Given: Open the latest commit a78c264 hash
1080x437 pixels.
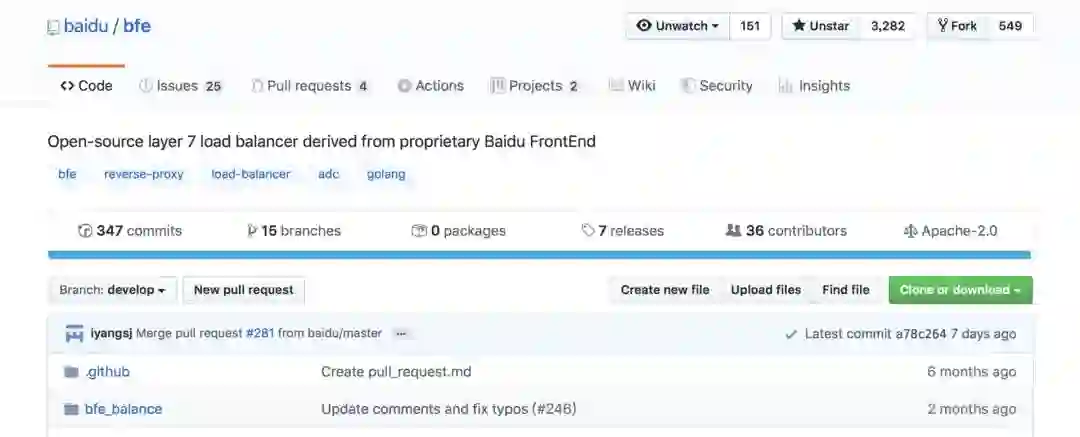Looking at the screenshot, I should [x=921, y=333].
